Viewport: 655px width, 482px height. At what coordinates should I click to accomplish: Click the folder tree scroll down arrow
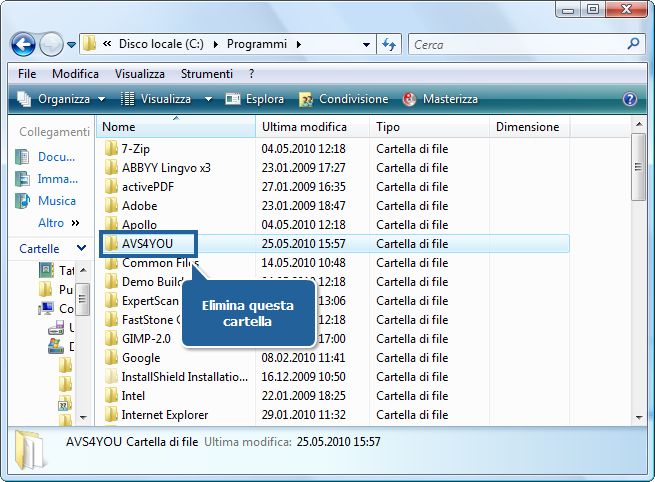(83, 417)
